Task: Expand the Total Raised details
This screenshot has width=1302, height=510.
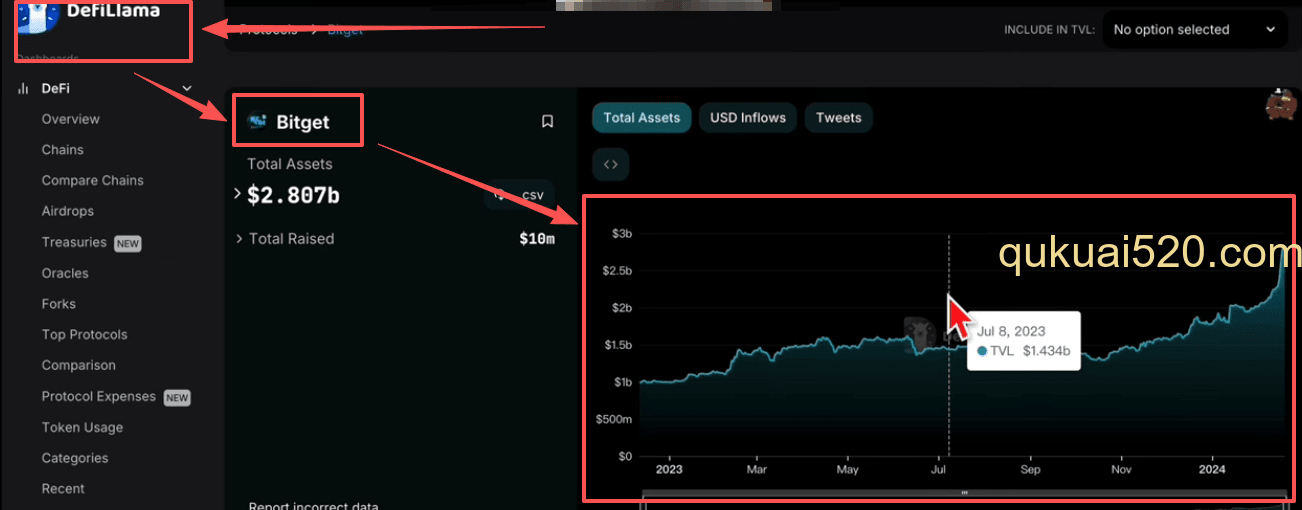Action: 240,239
